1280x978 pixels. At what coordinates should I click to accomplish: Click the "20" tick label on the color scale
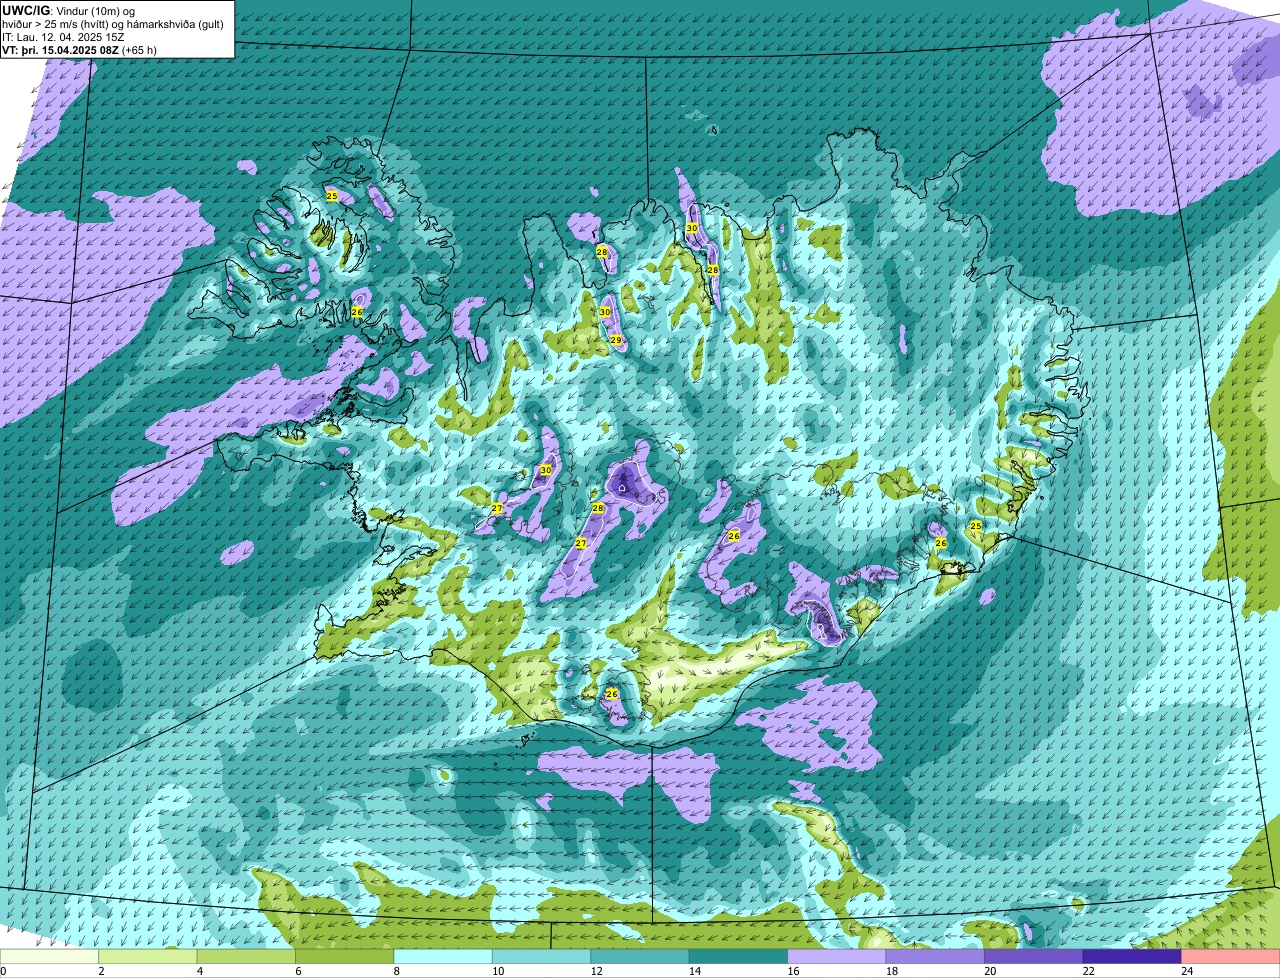(990, 971)
